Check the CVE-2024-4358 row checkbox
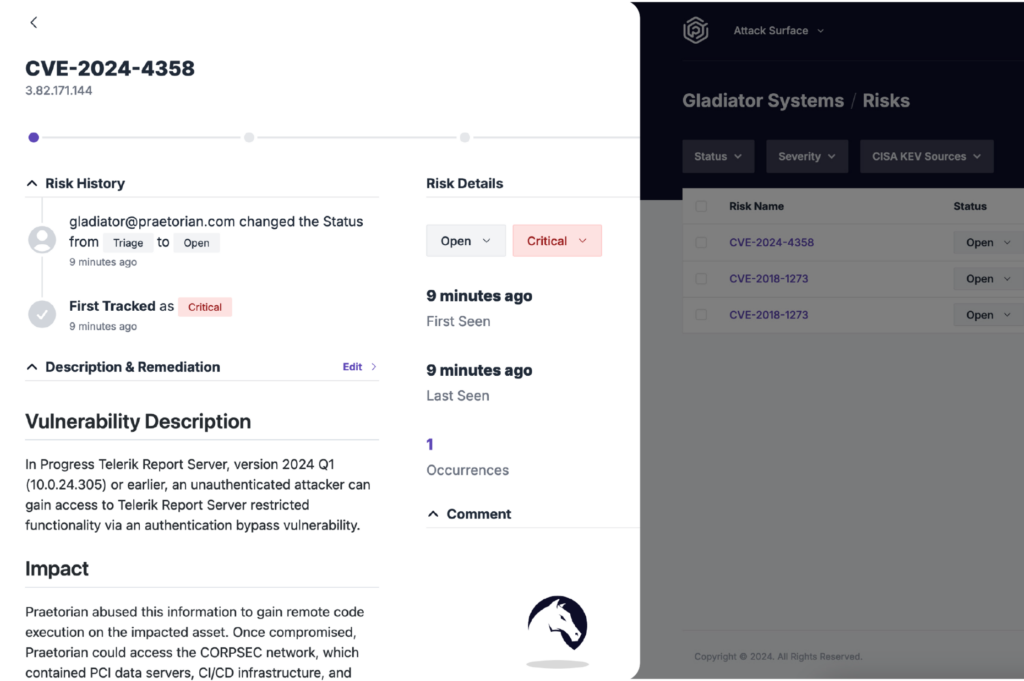The image size is (1024, 681). (x=701, y=242)
